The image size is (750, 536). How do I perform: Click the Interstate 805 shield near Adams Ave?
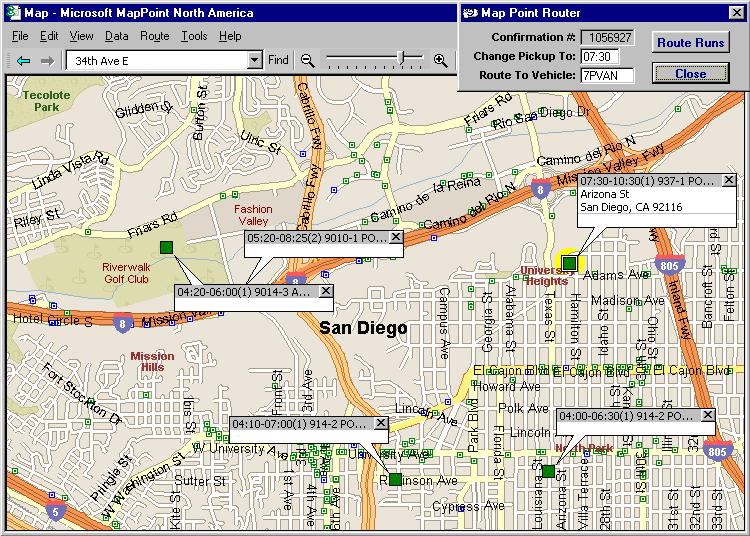pos(669,266)
